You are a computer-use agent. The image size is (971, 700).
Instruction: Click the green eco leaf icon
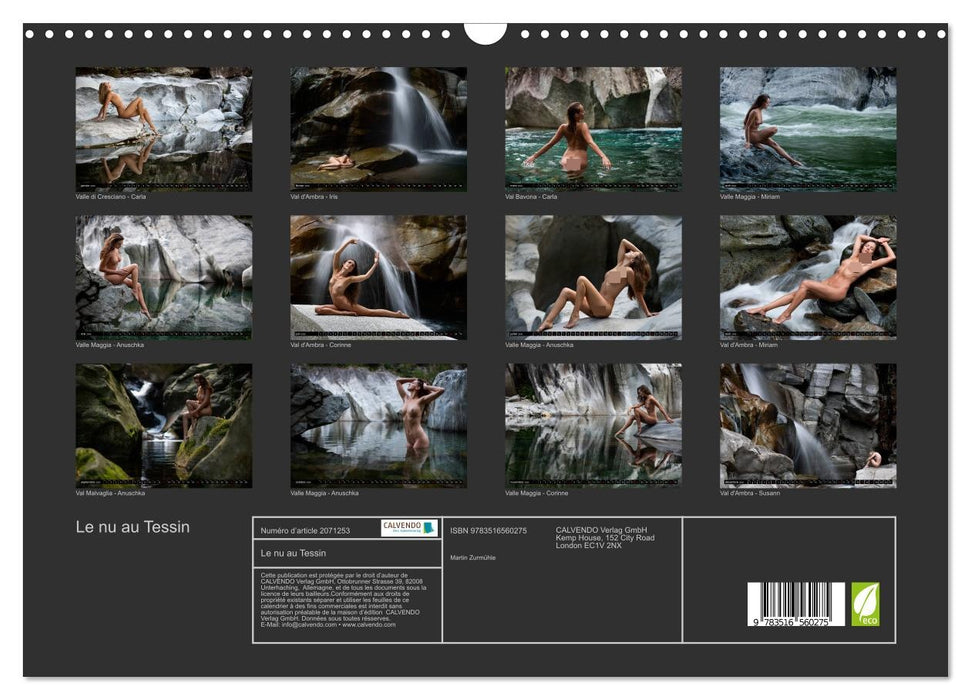pos(865,604)
